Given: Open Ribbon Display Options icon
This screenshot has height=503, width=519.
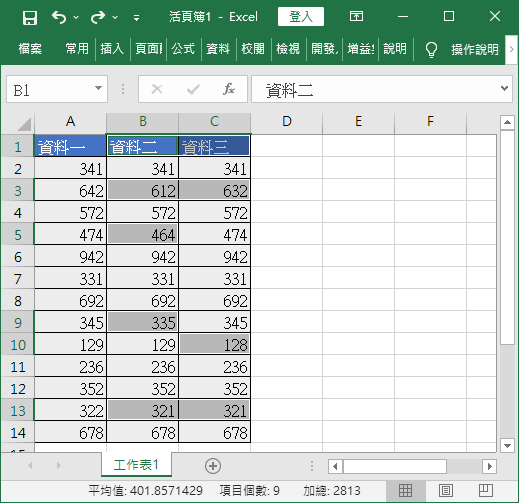Looking at the screenshot, I should click(x=356, y=16).
